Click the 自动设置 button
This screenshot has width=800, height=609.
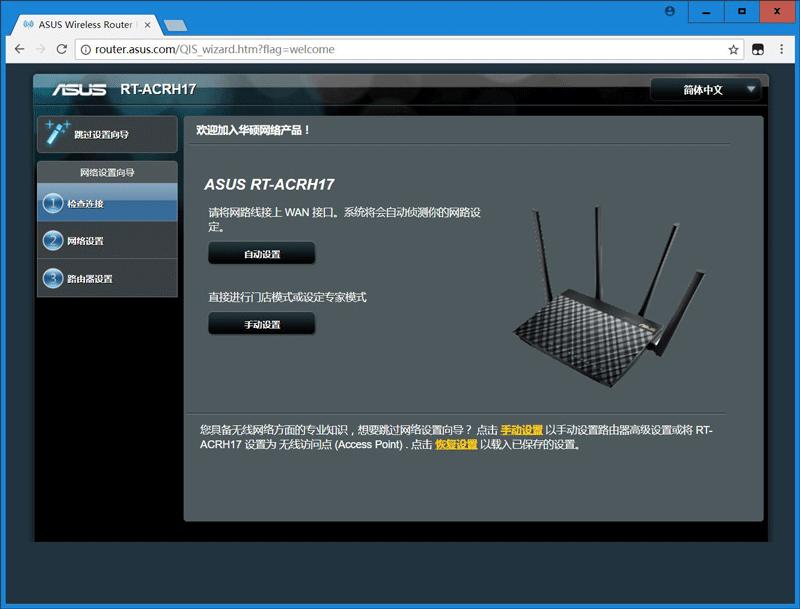[x=262, y=253]
